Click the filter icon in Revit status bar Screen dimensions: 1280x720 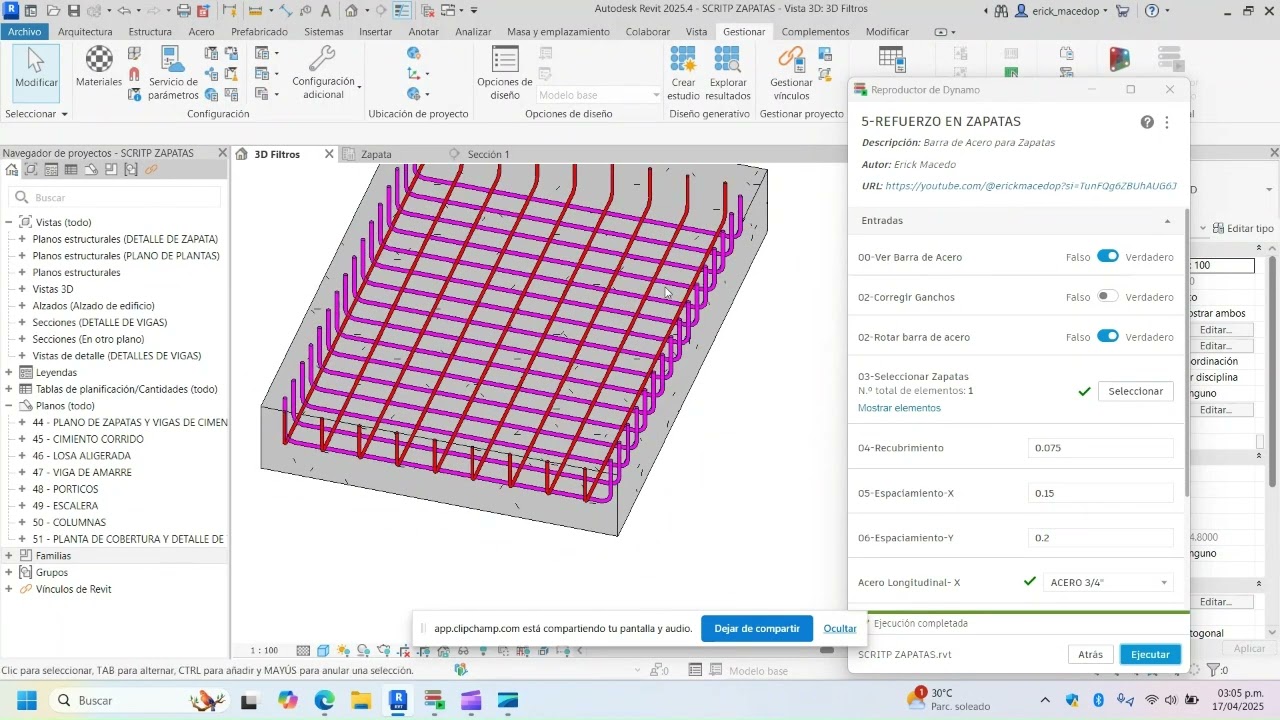[x=1214, y=670]
